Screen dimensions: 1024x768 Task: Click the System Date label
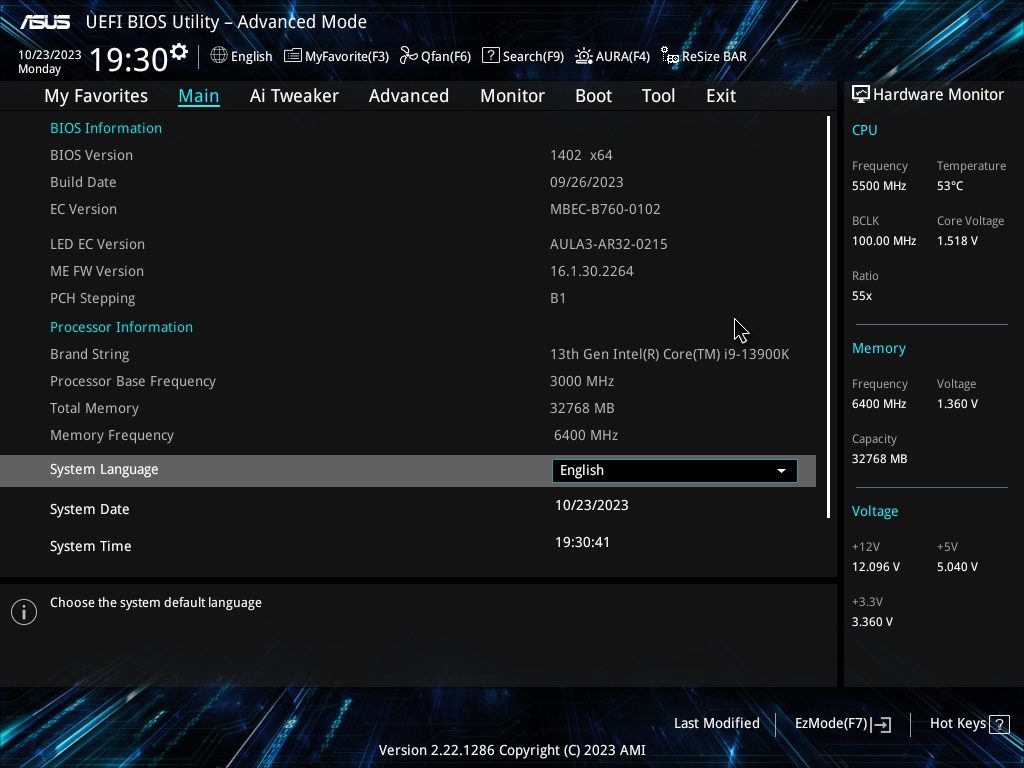point(89,509)
